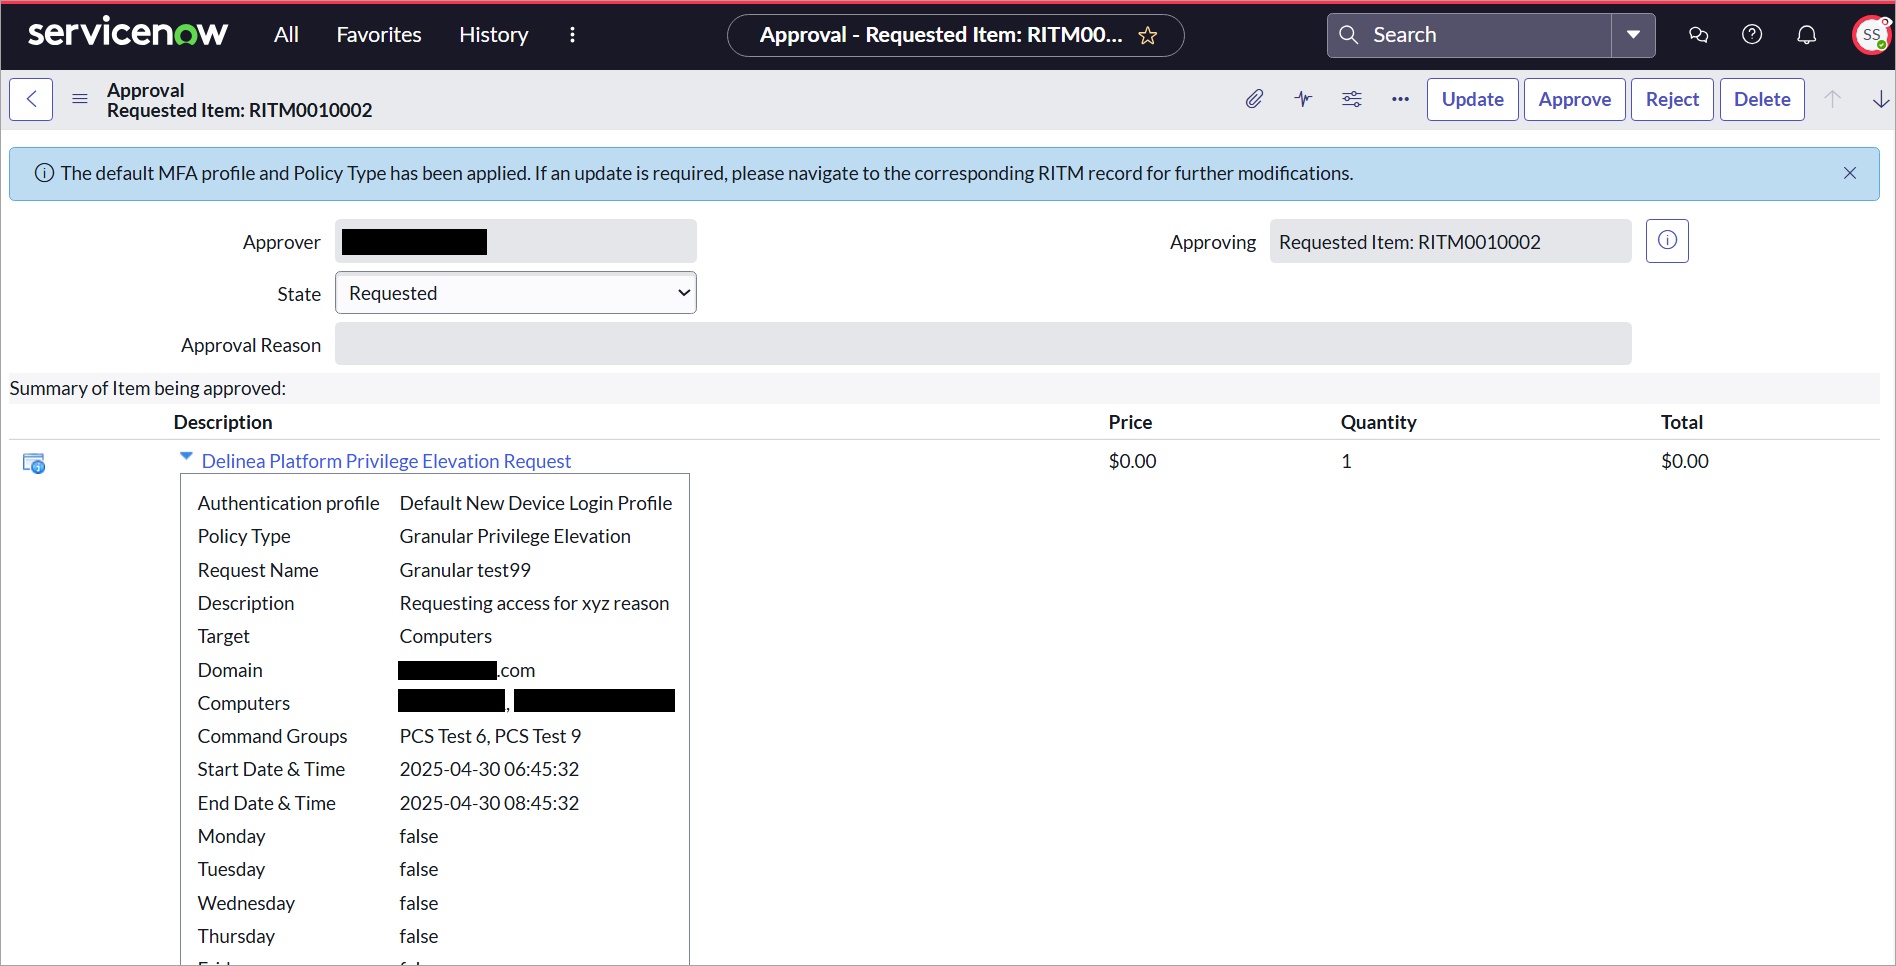The image size is (1896, 966).
Task: Preview the Requested Item record info icon
Action: (x=1667, y=241)
